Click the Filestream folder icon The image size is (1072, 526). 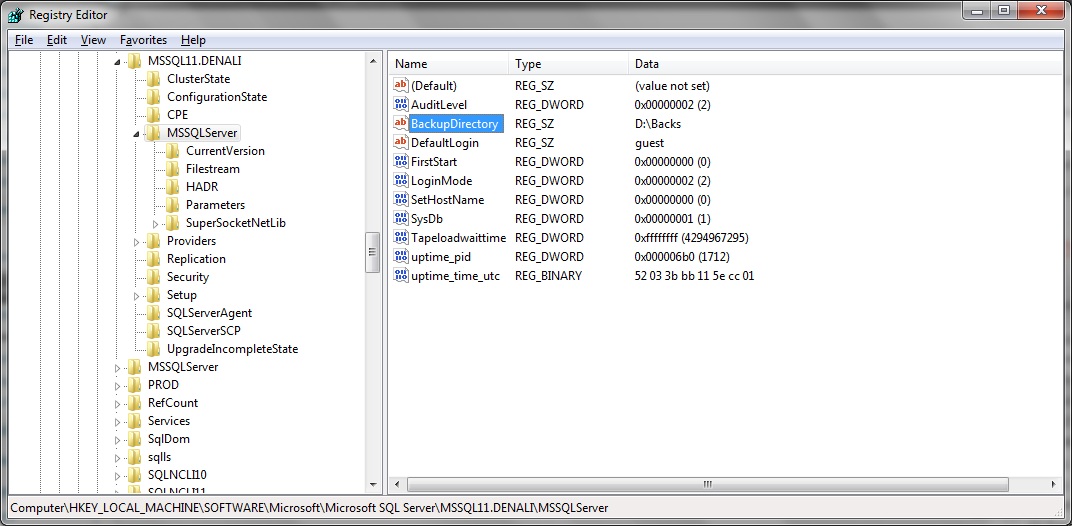172,169
